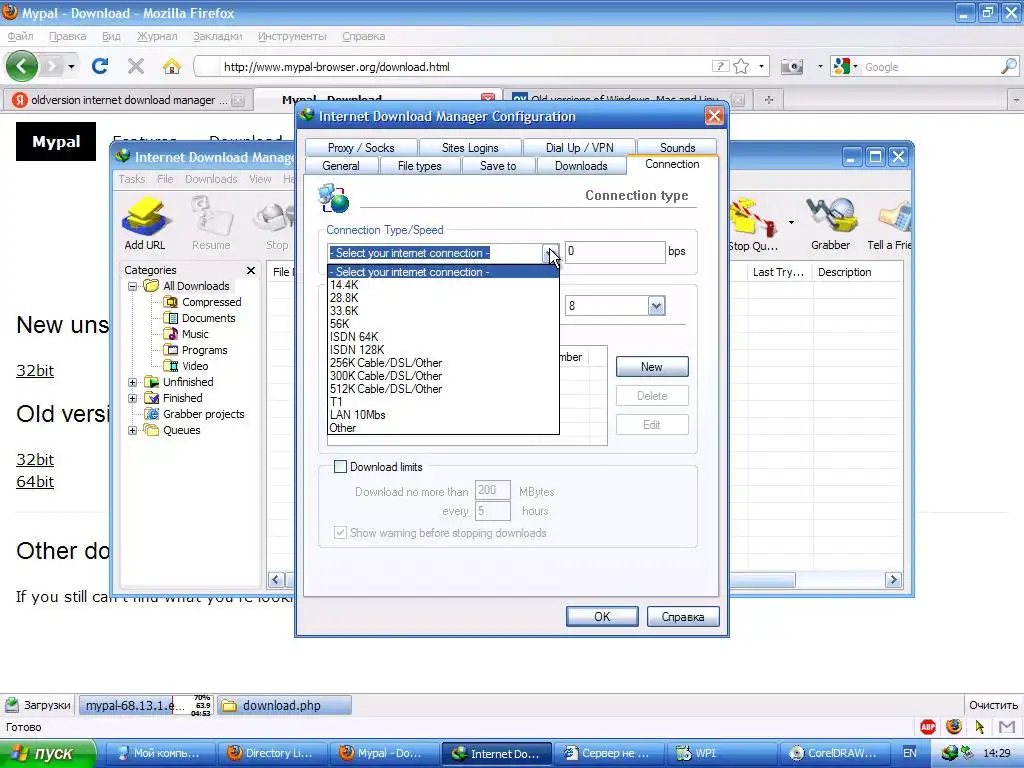Click the Adblock Plus icon in status bar

pyautogui.click(x=928, y=726)
